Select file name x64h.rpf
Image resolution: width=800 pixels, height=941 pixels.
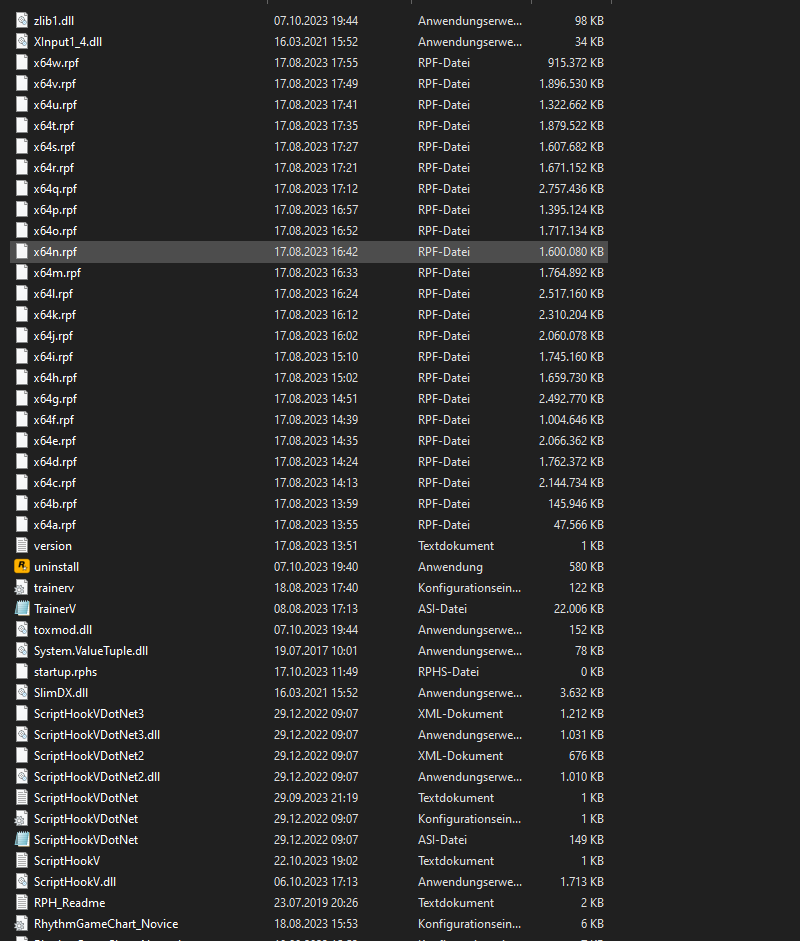point(55,377)
